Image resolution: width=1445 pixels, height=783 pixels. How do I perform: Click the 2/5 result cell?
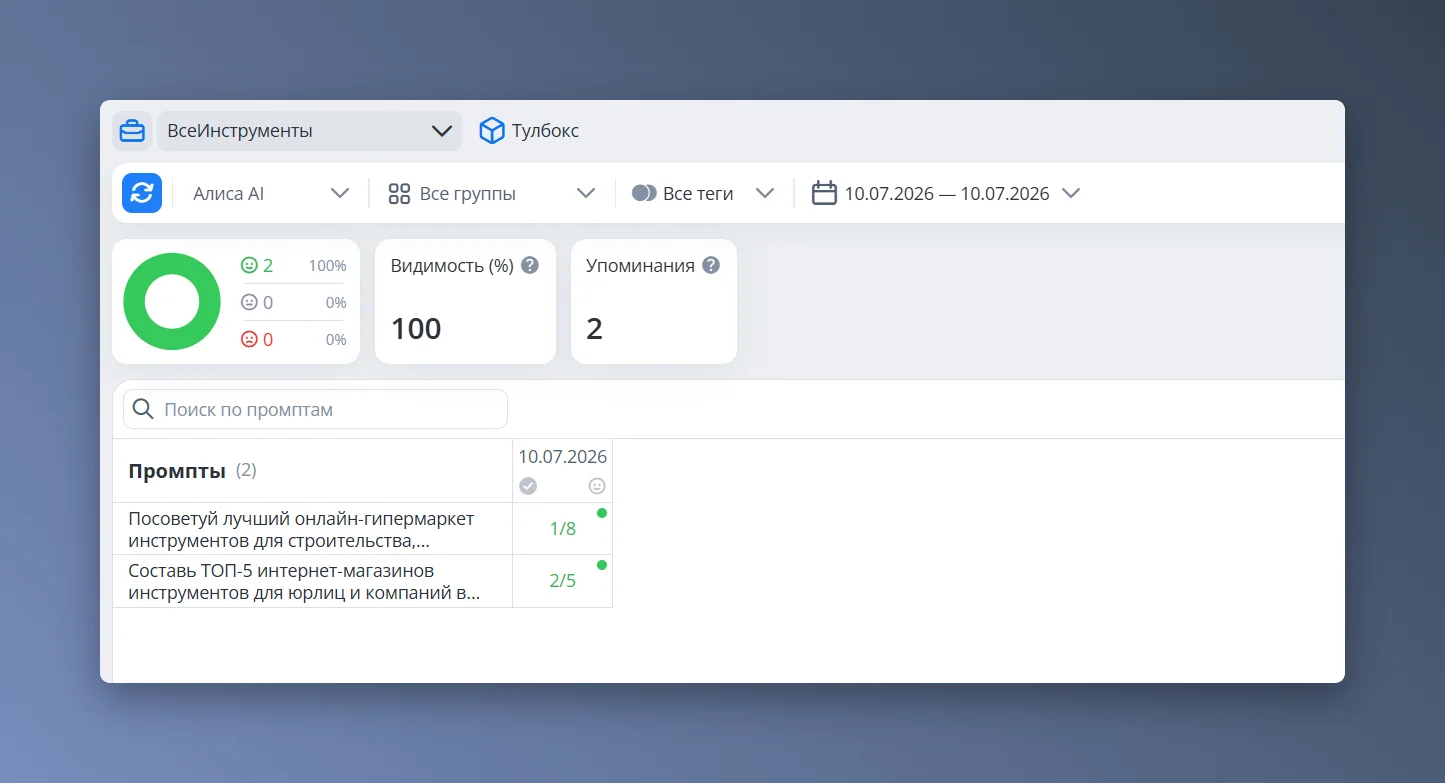[x=563, y=581]
